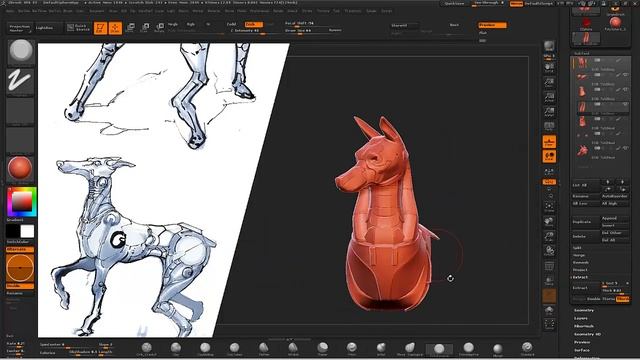Viewport: 640px width, 360px height.
Task: Expand the Surface palette section
Action: click(x=582, y=350)
